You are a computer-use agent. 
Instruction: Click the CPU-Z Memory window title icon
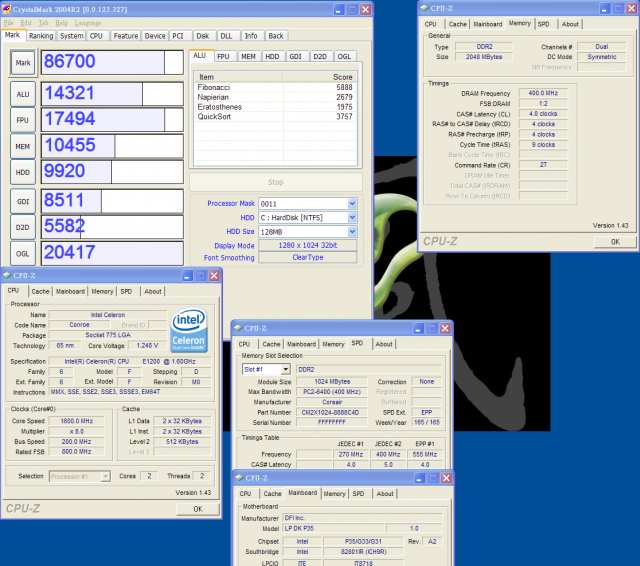(424, 8)
